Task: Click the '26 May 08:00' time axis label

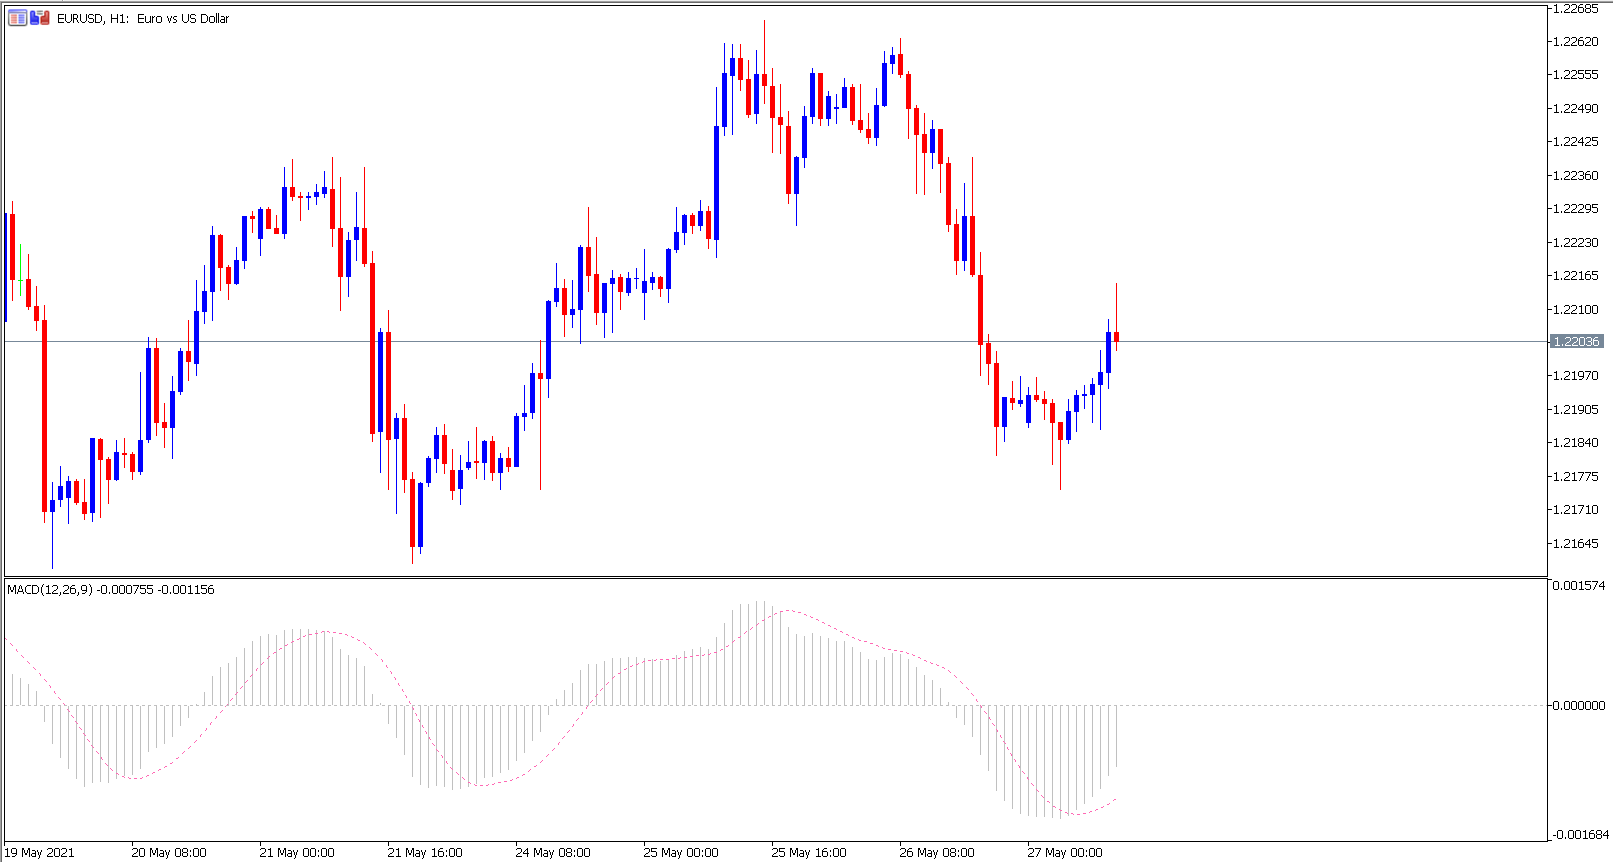Action: coord(937,853)
